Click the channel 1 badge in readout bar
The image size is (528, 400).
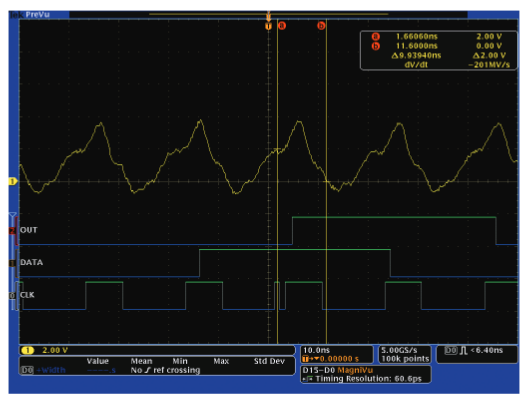coord(28,351)
